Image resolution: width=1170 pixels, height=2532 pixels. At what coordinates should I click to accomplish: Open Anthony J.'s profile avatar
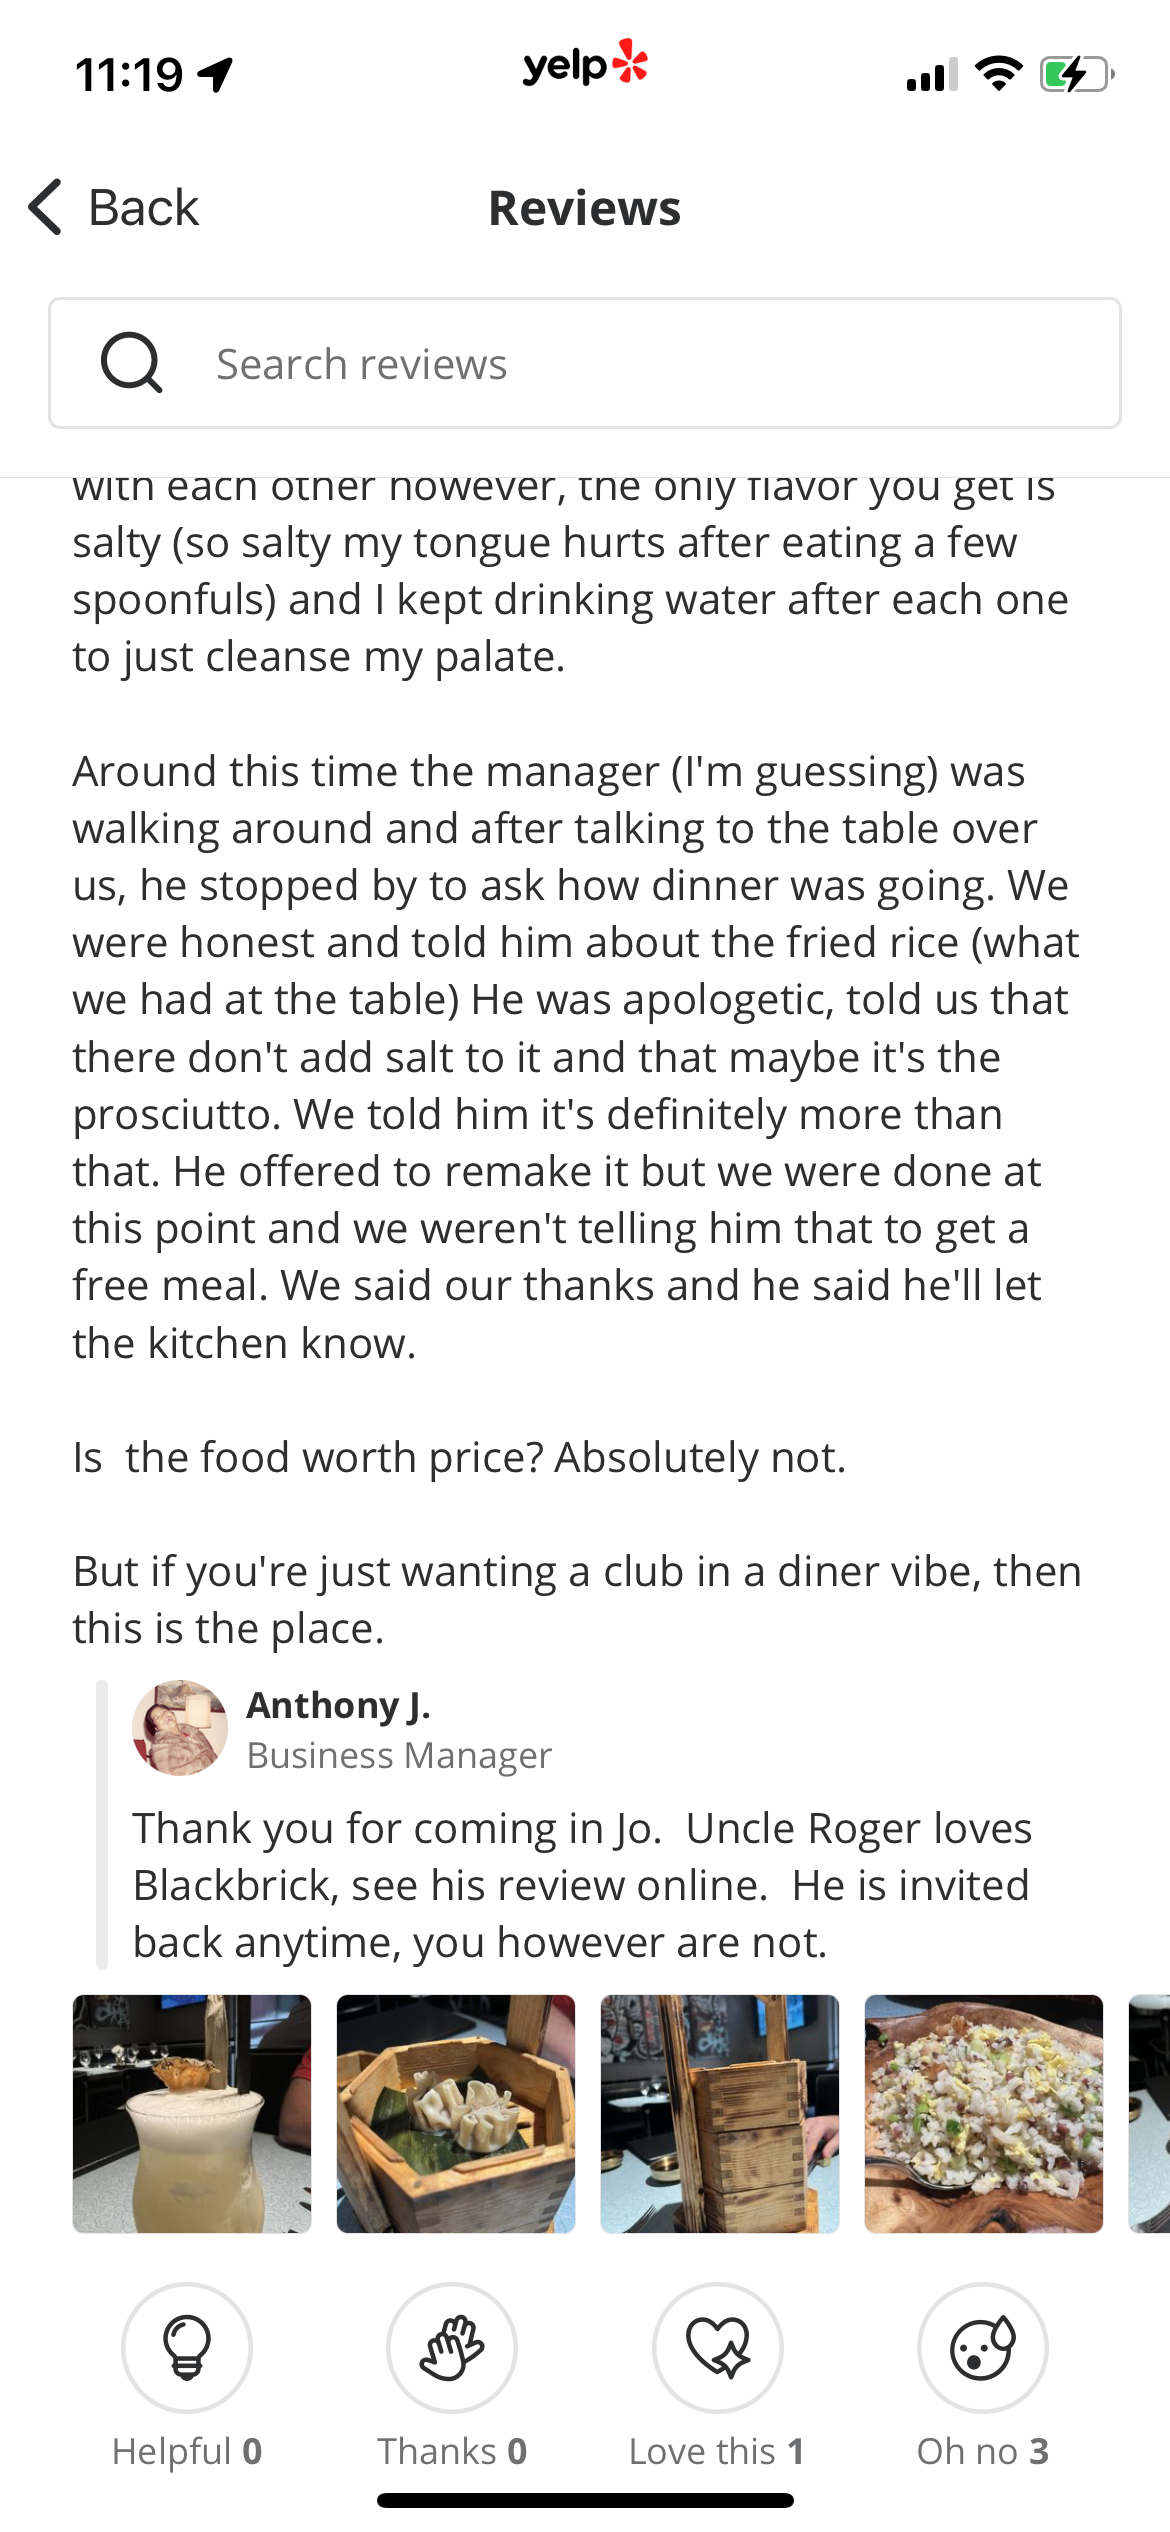180,1727
